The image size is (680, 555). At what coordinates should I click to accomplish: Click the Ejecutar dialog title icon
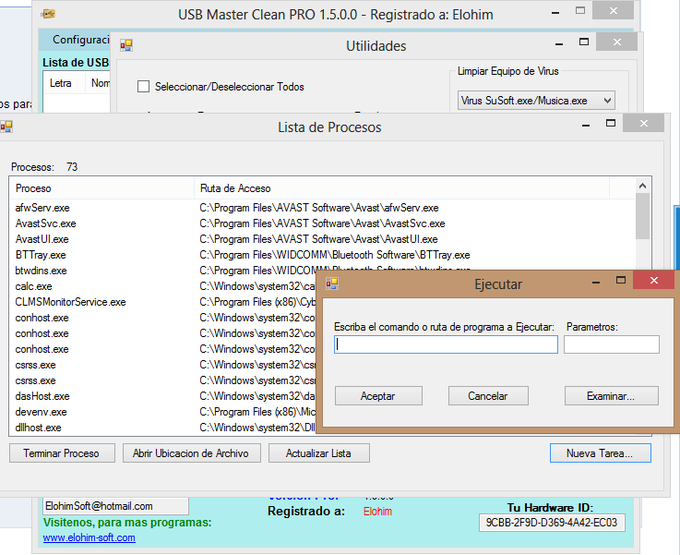coord(332,284)
